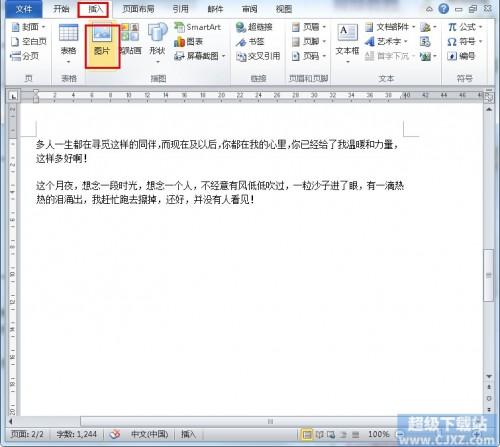The height and width of the screenshot is (447, 500).
Task: Click the 图片 picture button
Action: [102, 46]
